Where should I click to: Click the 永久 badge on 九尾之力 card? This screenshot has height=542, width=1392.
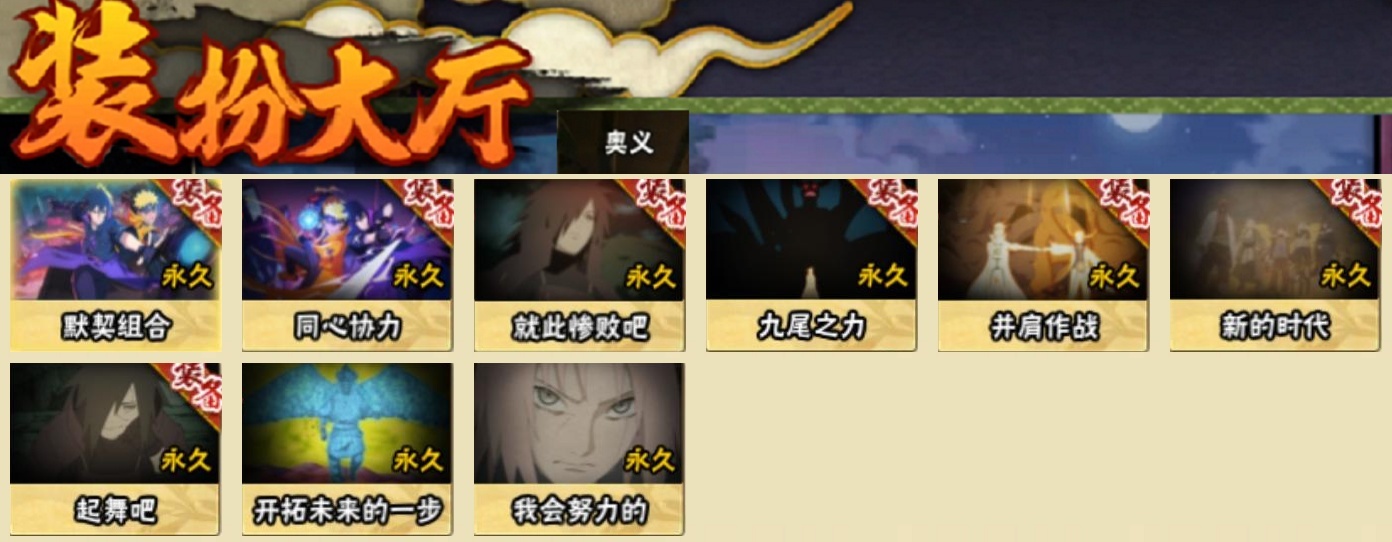click(x=884, y=276)
